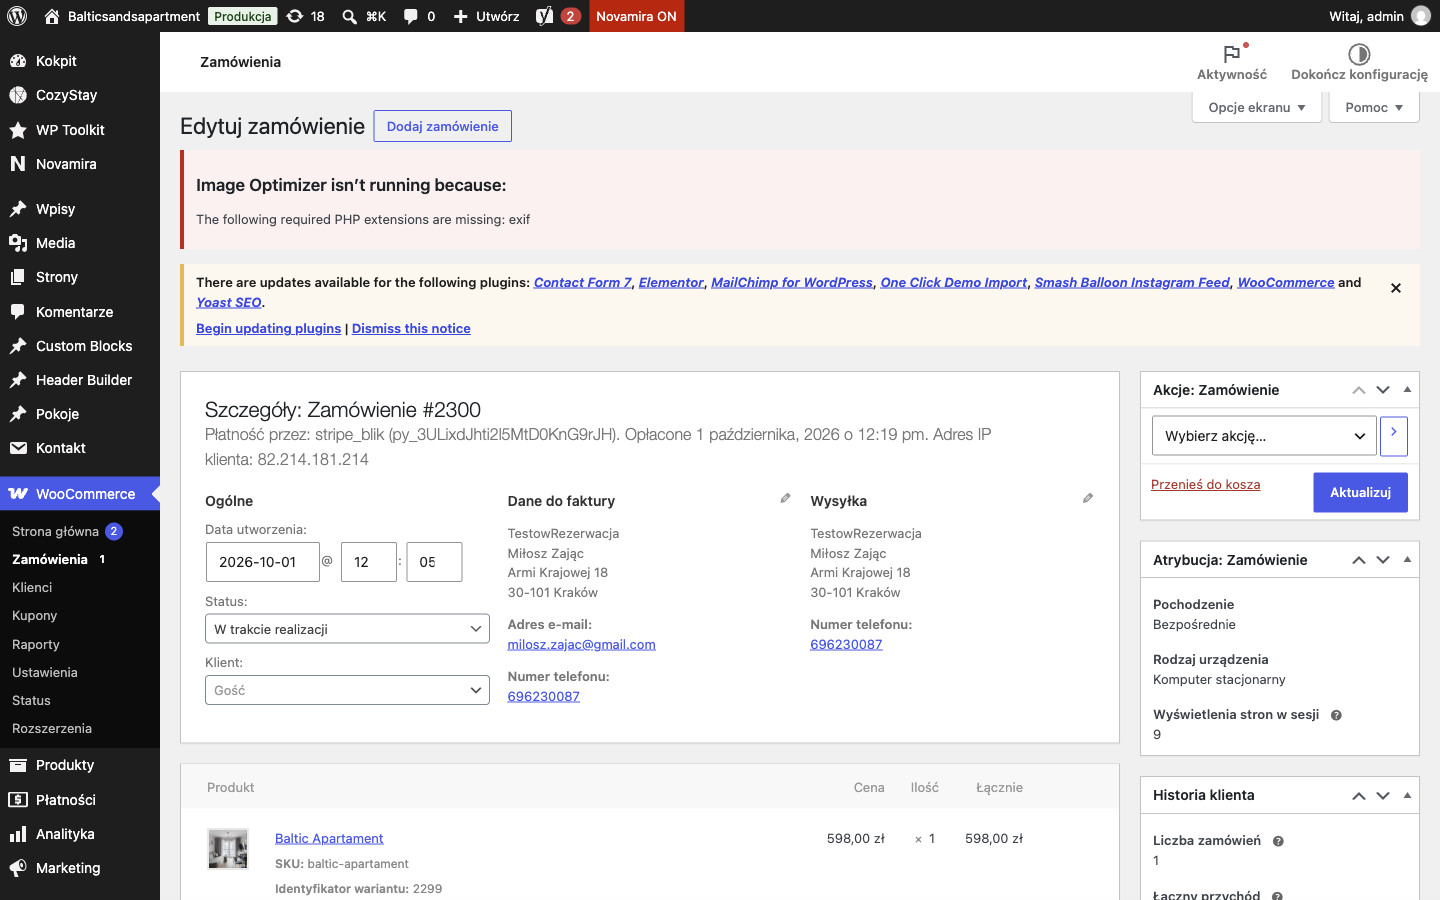Image resolution: width=1440 pixels, height=900 pixels.
Task: Collapse the Atrybucja: Zamówienie panel
Action: [x=1407, y=560]
